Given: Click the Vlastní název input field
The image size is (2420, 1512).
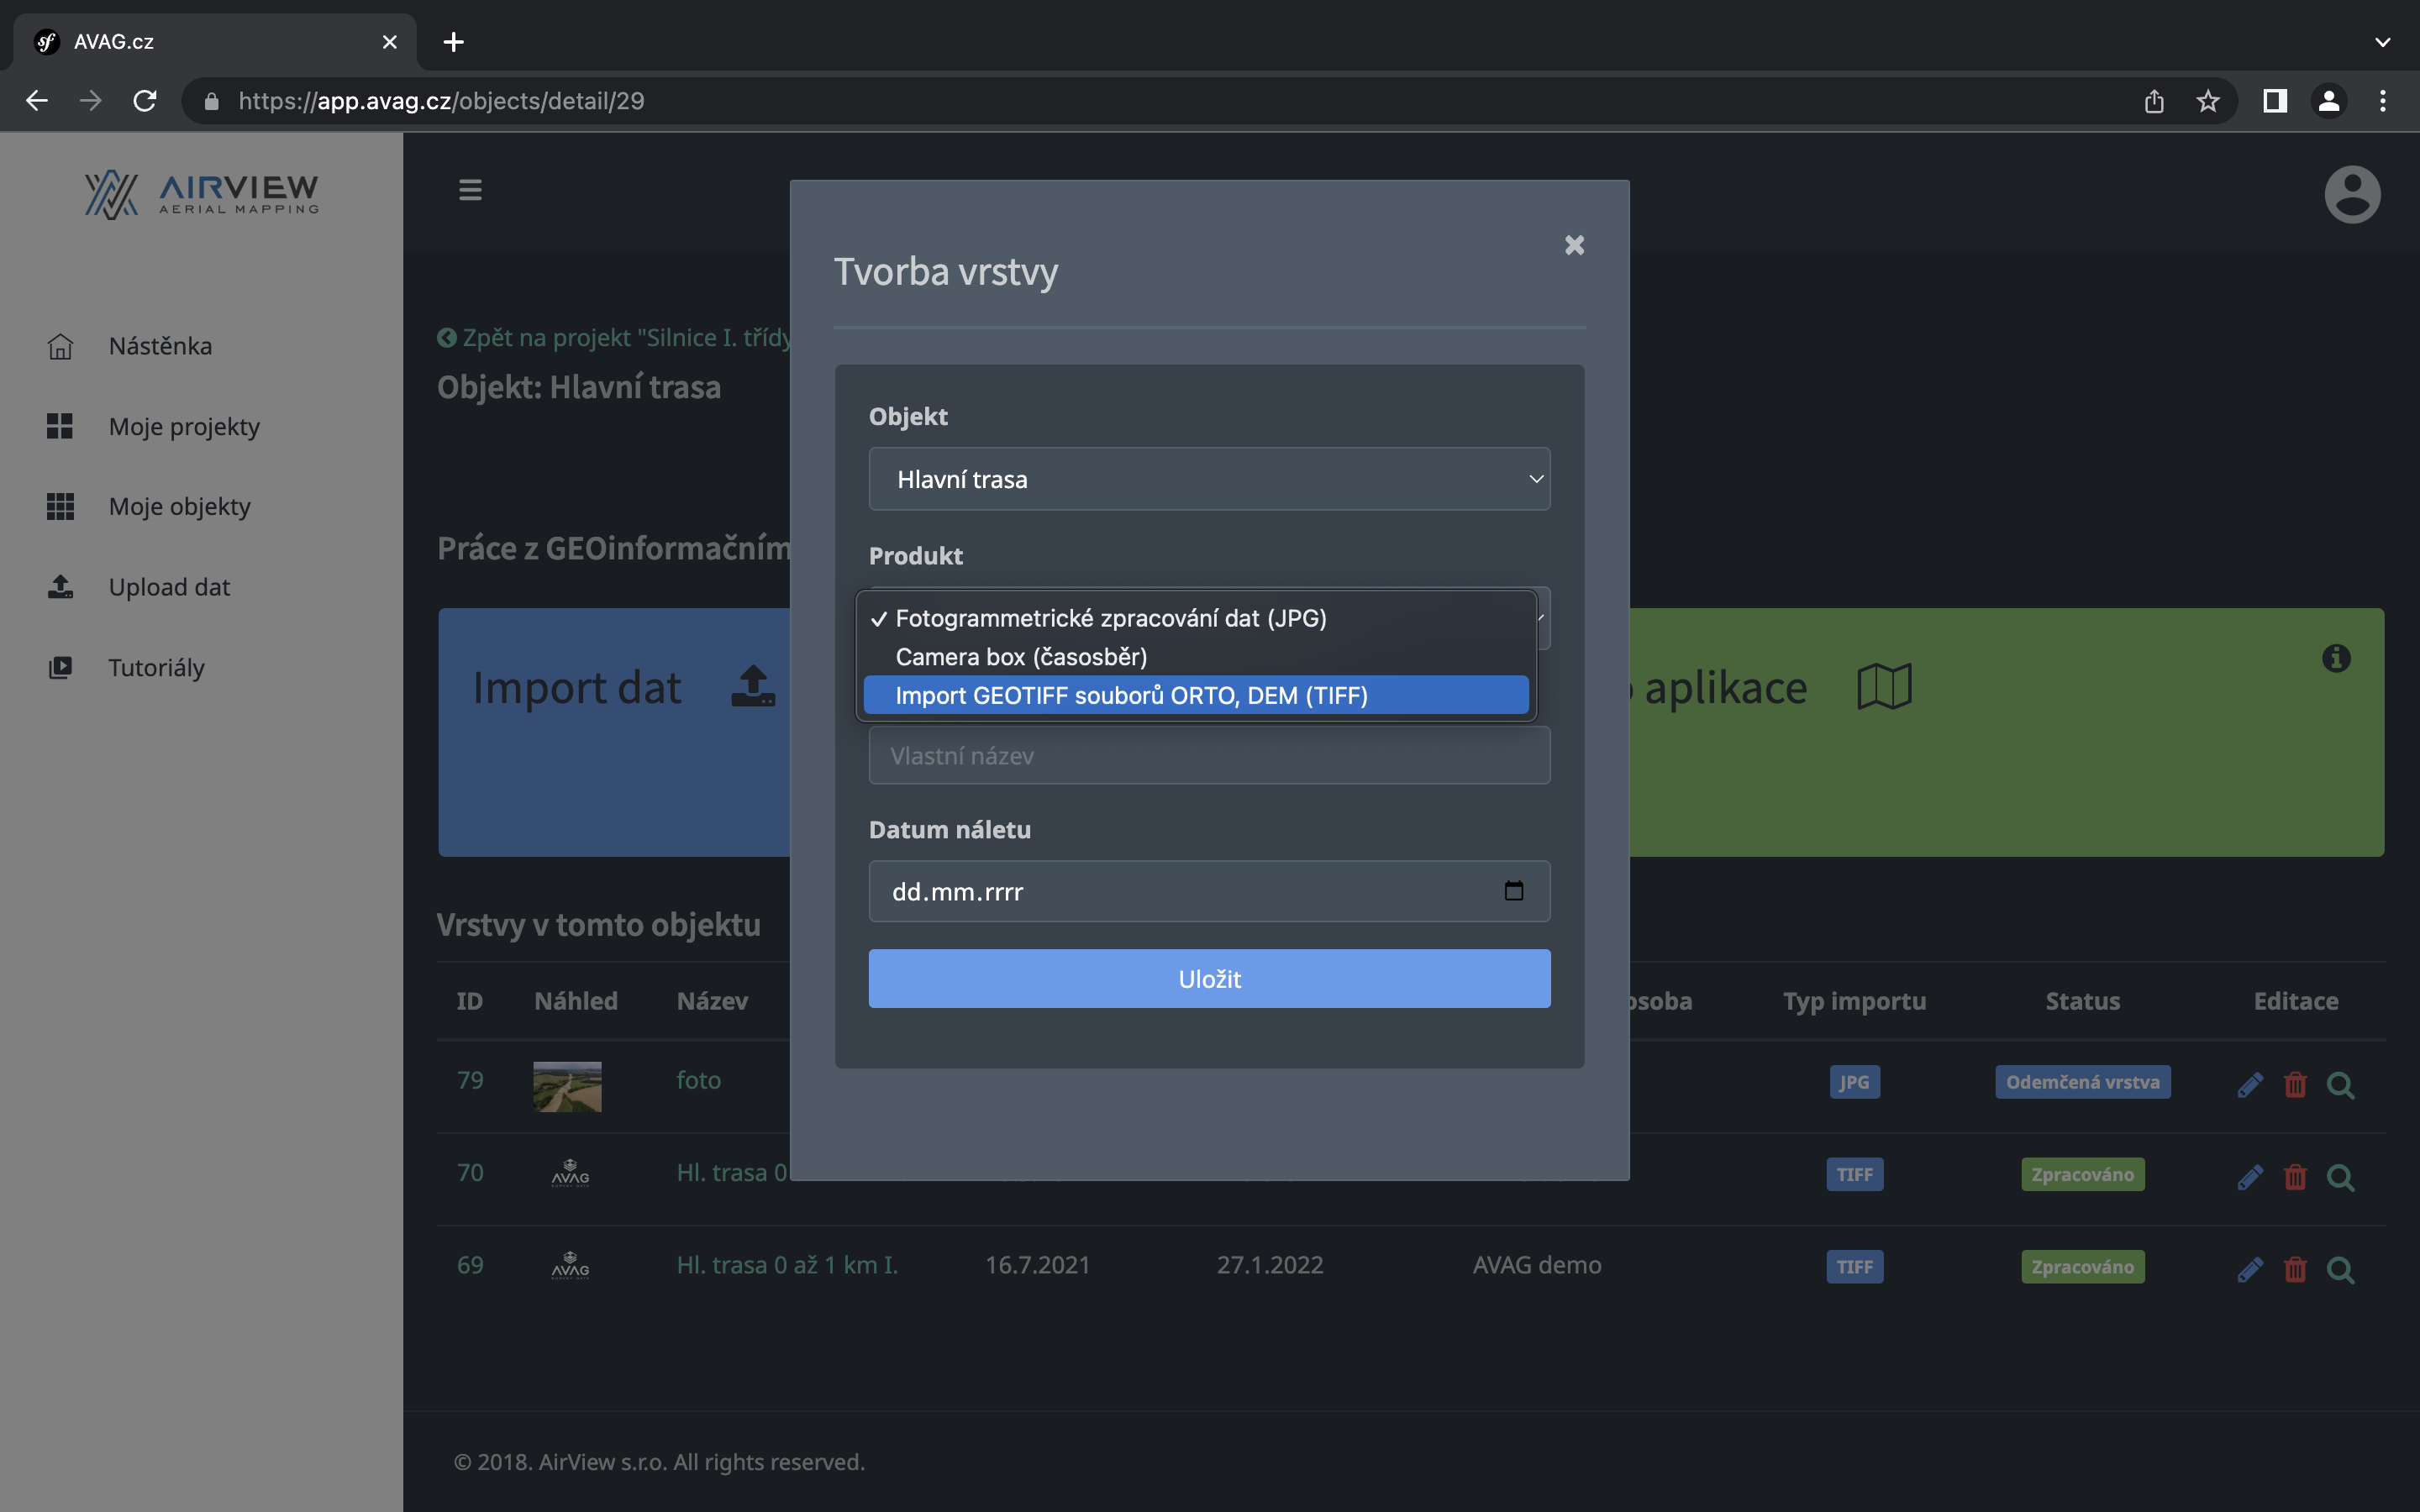Looking at the screenshot, I should (x=1209, y=756).
